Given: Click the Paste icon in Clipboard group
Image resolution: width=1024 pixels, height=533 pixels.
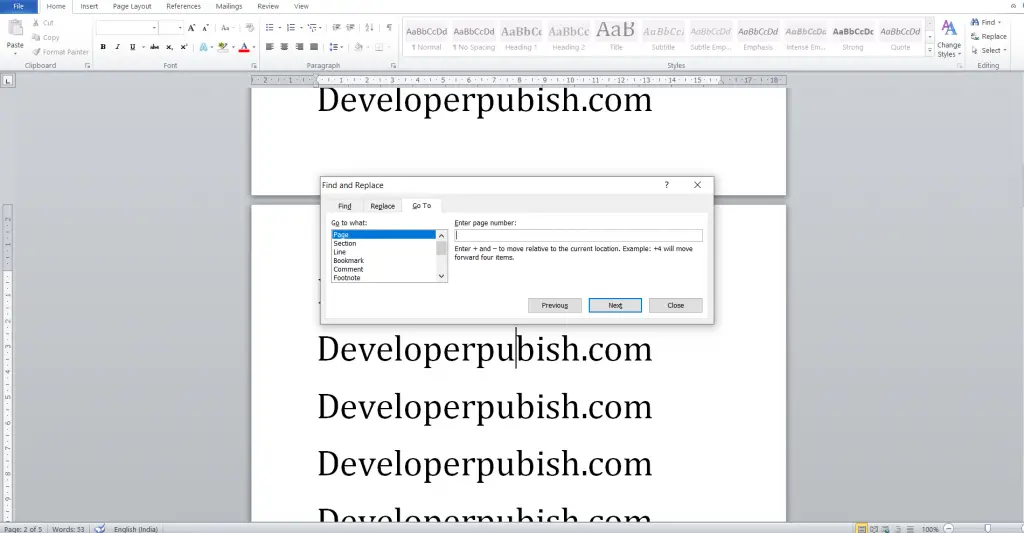Looking at the screenshot, I should (x=15, y=32).
